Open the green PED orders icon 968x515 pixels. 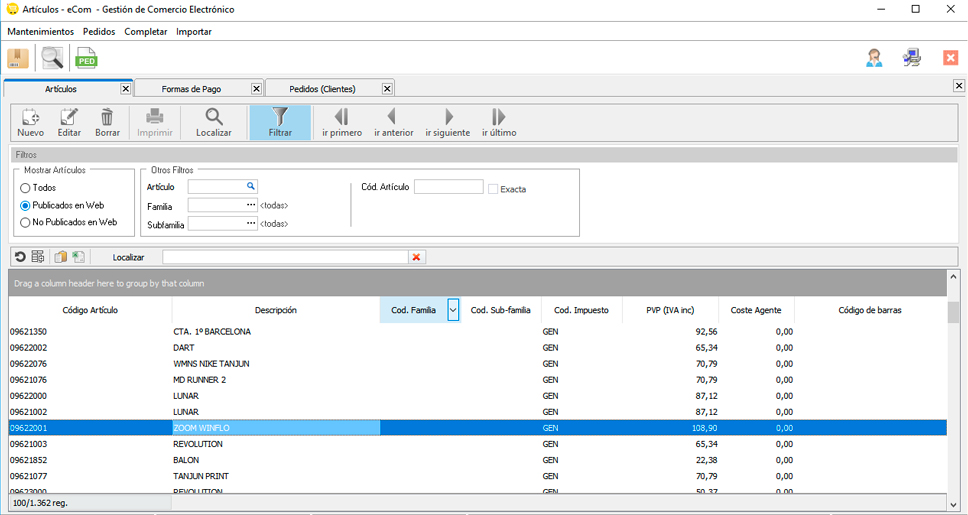tap(86, 57)
